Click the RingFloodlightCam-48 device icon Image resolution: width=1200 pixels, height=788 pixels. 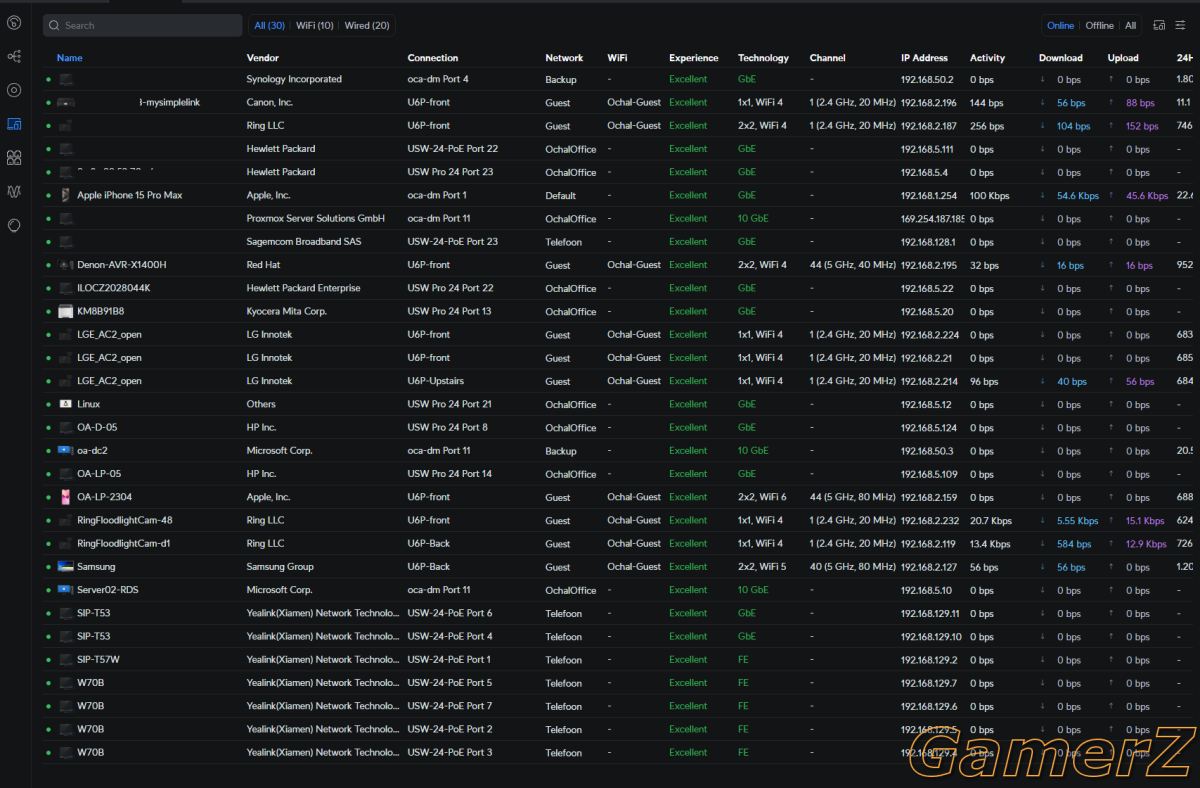pyautogui.click(x=66, y=520)
